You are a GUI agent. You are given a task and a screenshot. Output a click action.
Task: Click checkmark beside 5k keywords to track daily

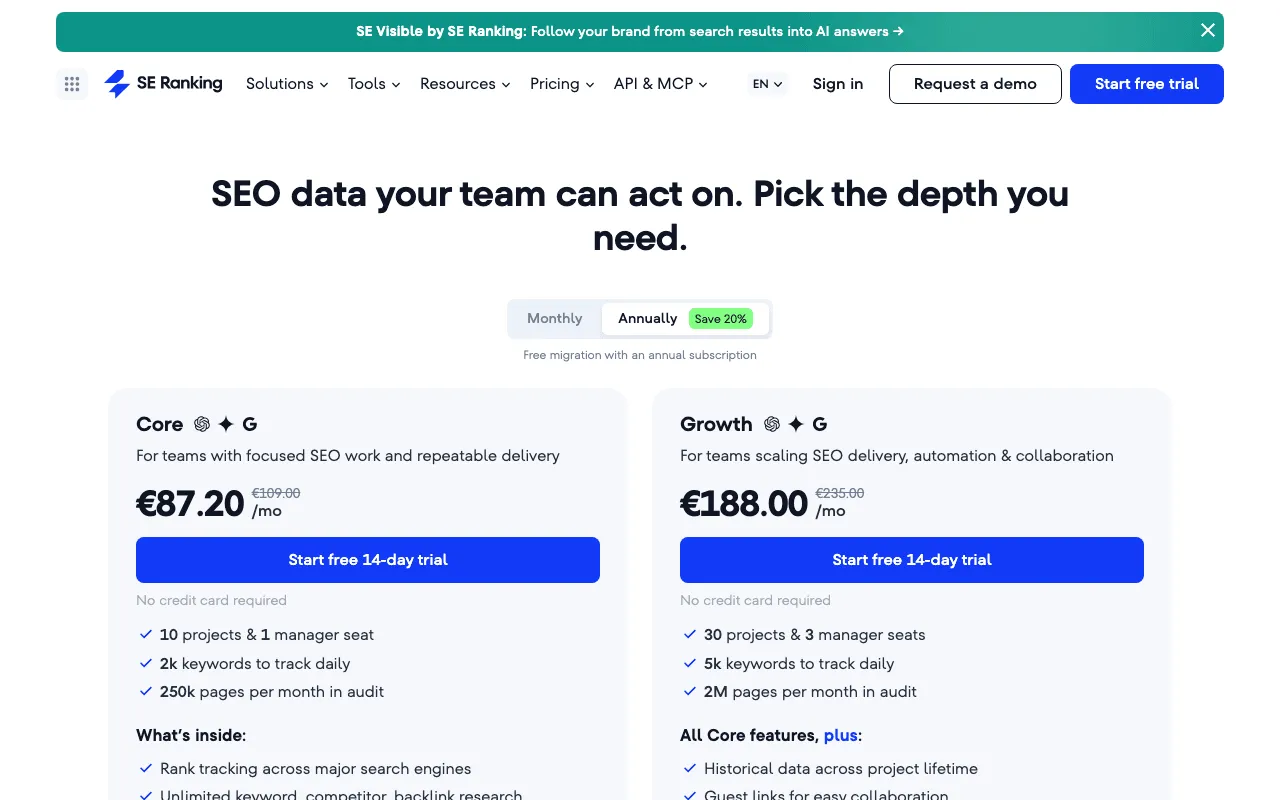(690, 663)
